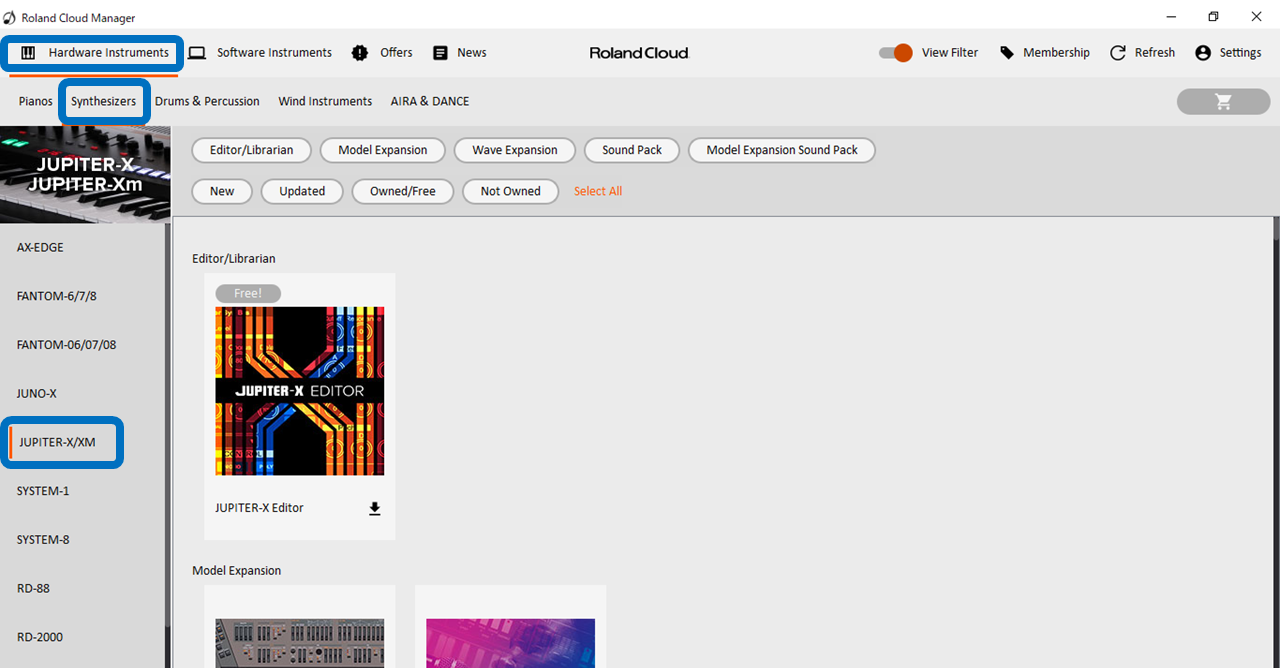Toggle the Sound Pack filter
1280x668 pixels.
[x=632, y=150]
